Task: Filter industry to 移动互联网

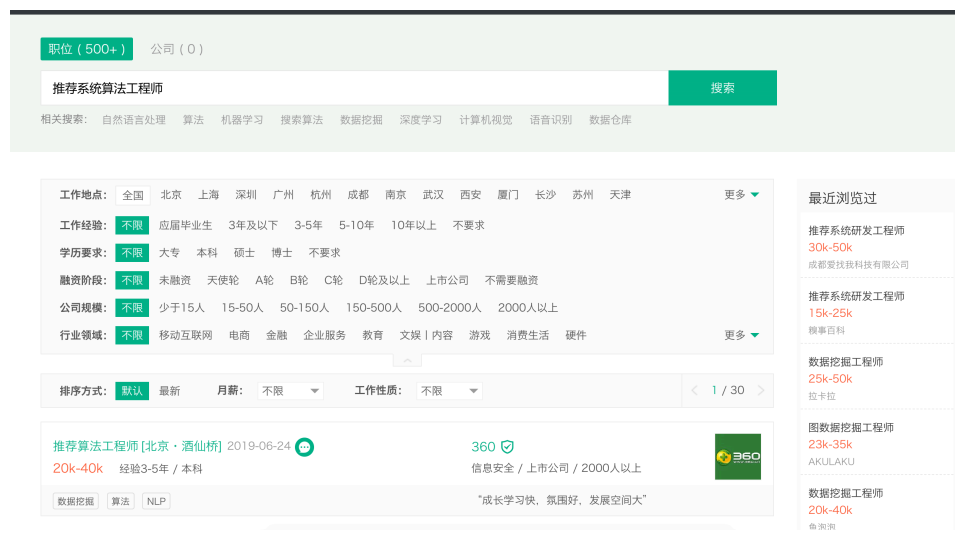Action: (x=186, y=335)
